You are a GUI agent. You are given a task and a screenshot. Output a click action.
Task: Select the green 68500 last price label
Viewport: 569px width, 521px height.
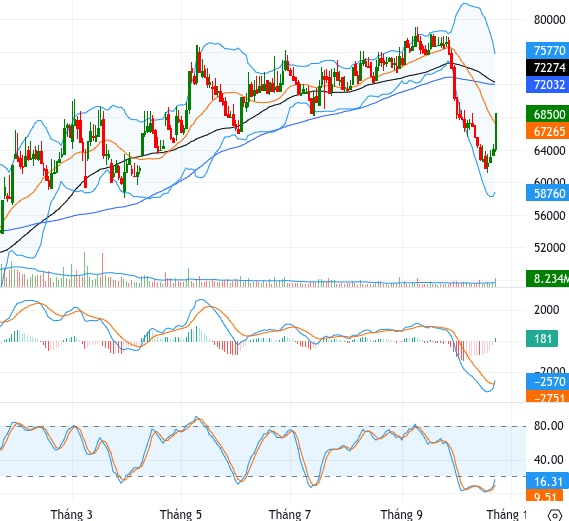click(548, 114)
